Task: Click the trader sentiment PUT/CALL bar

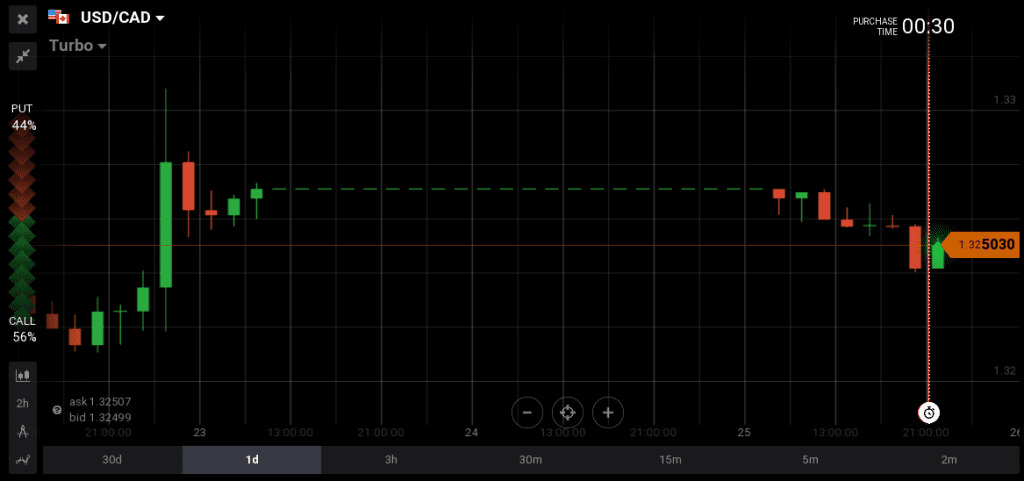Action: pos(22,223)
